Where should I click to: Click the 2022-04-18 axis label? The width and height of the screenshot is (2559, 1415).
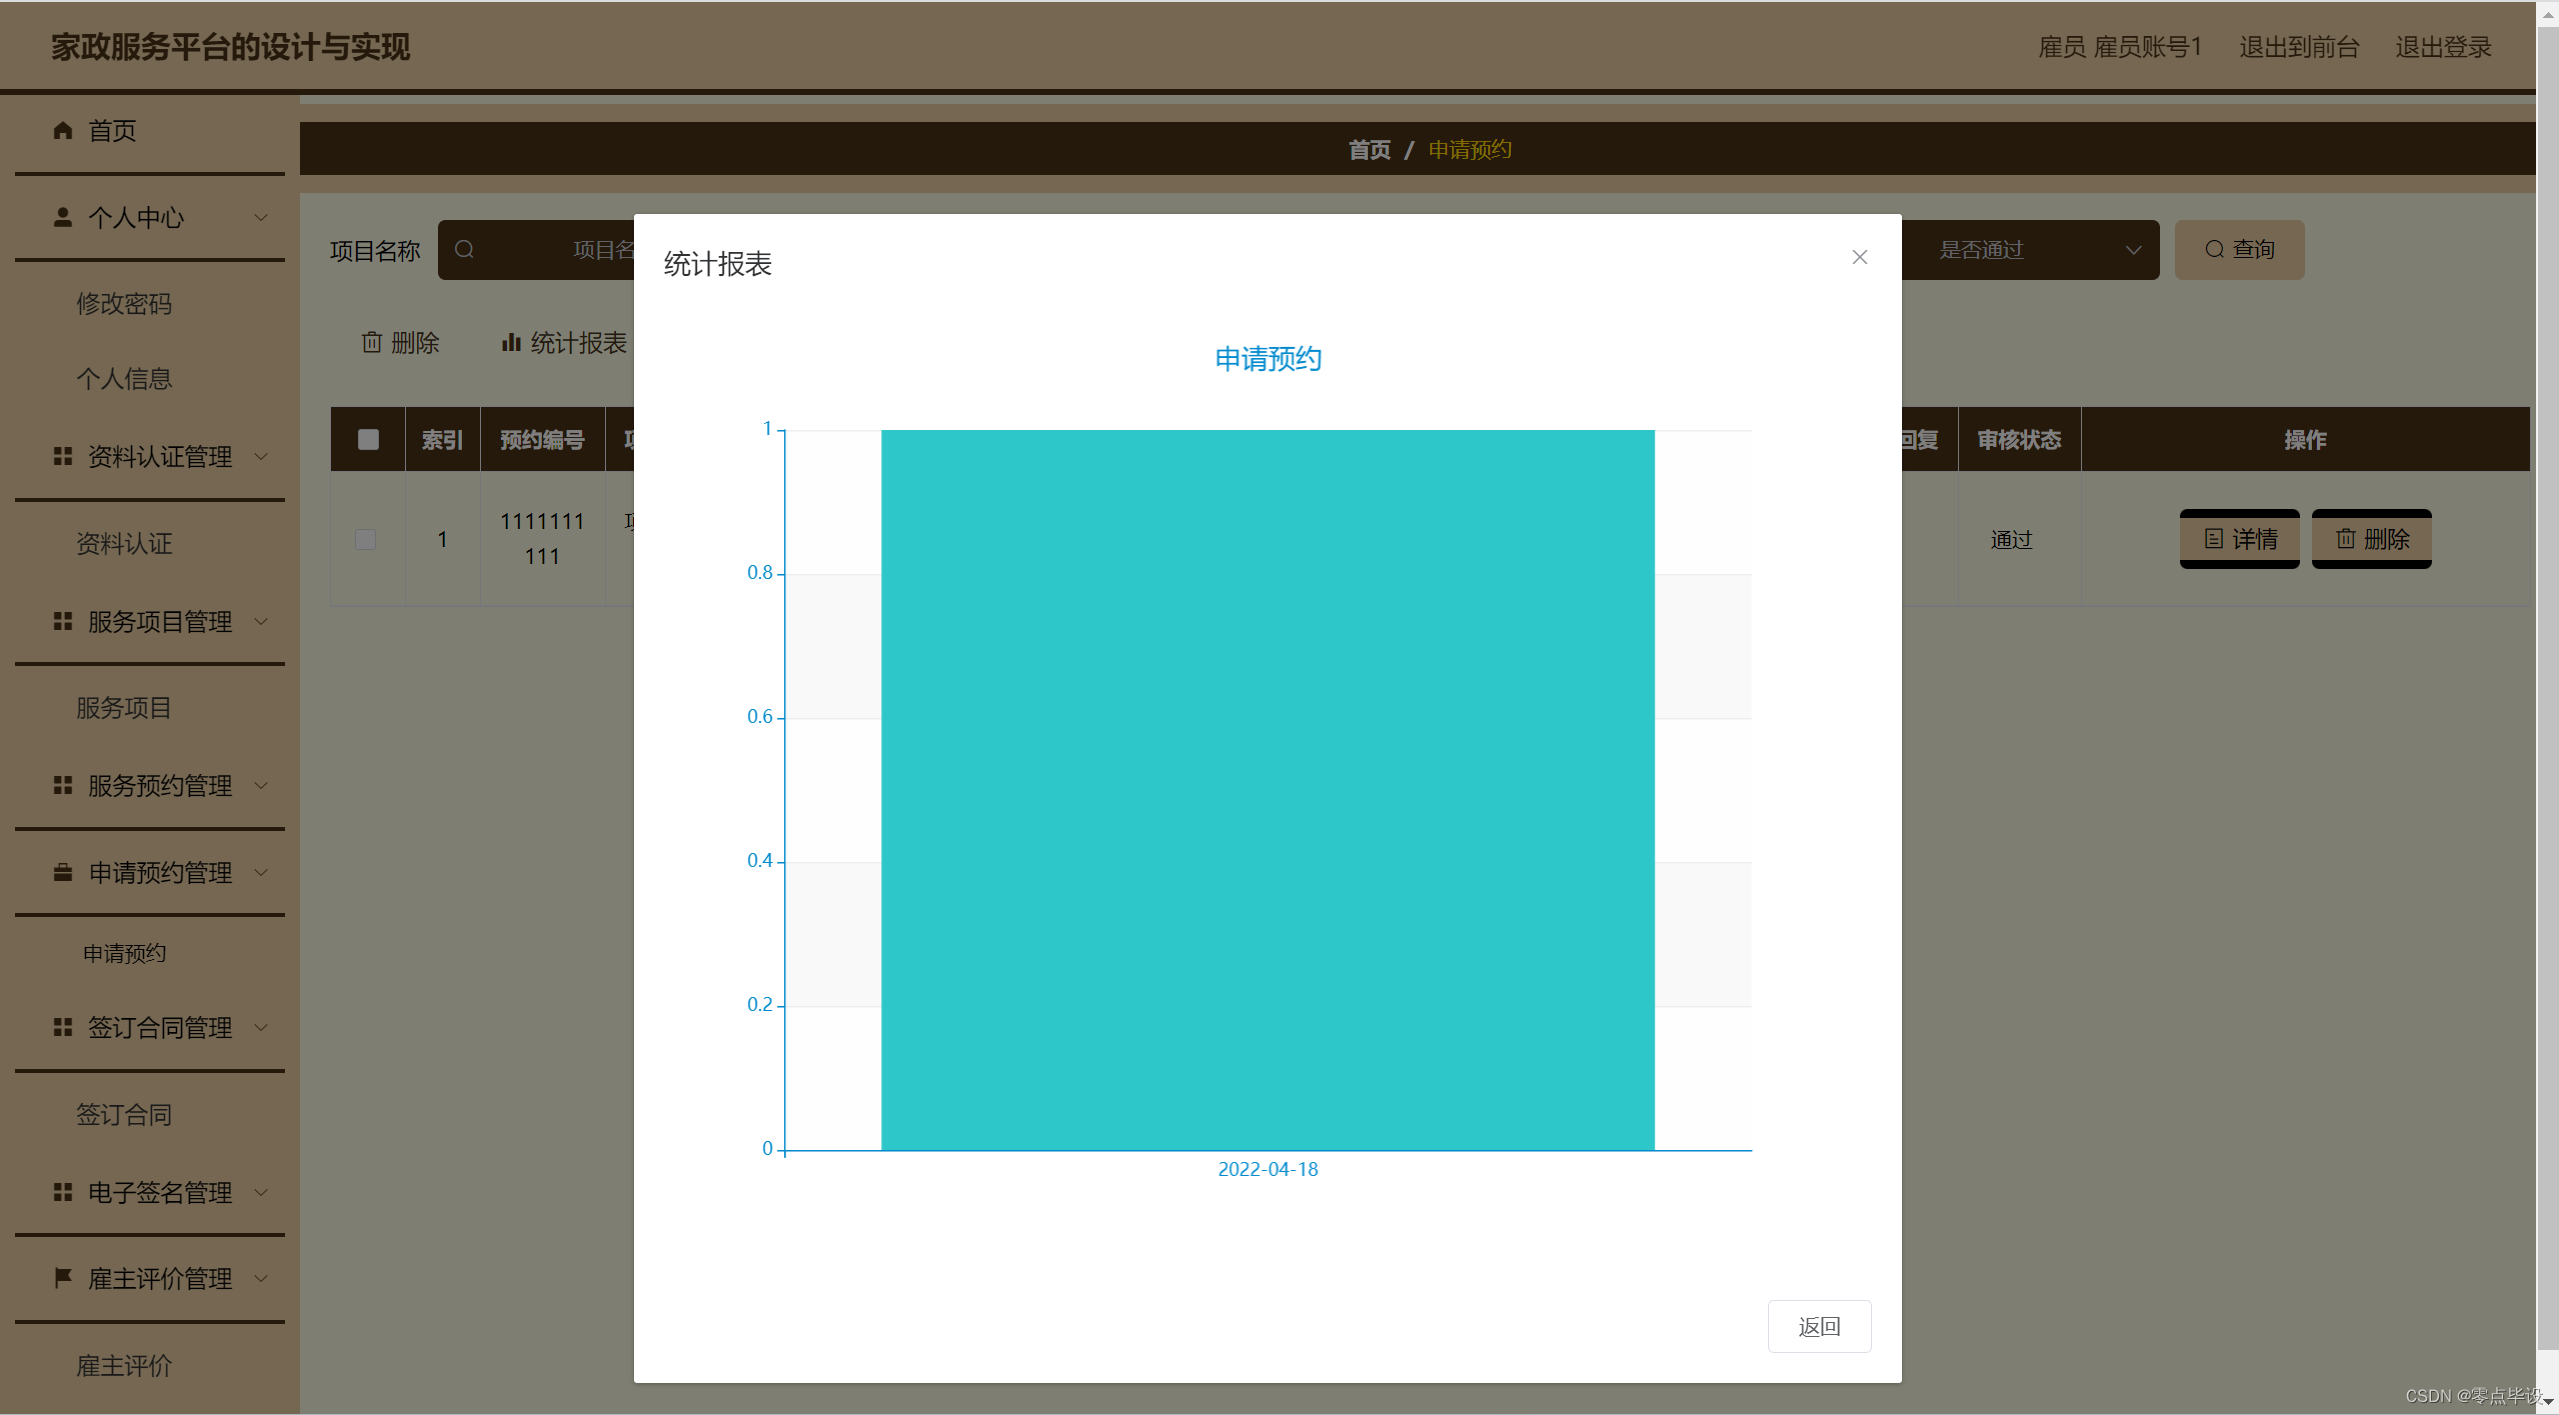click(x=1267, y=1169)
